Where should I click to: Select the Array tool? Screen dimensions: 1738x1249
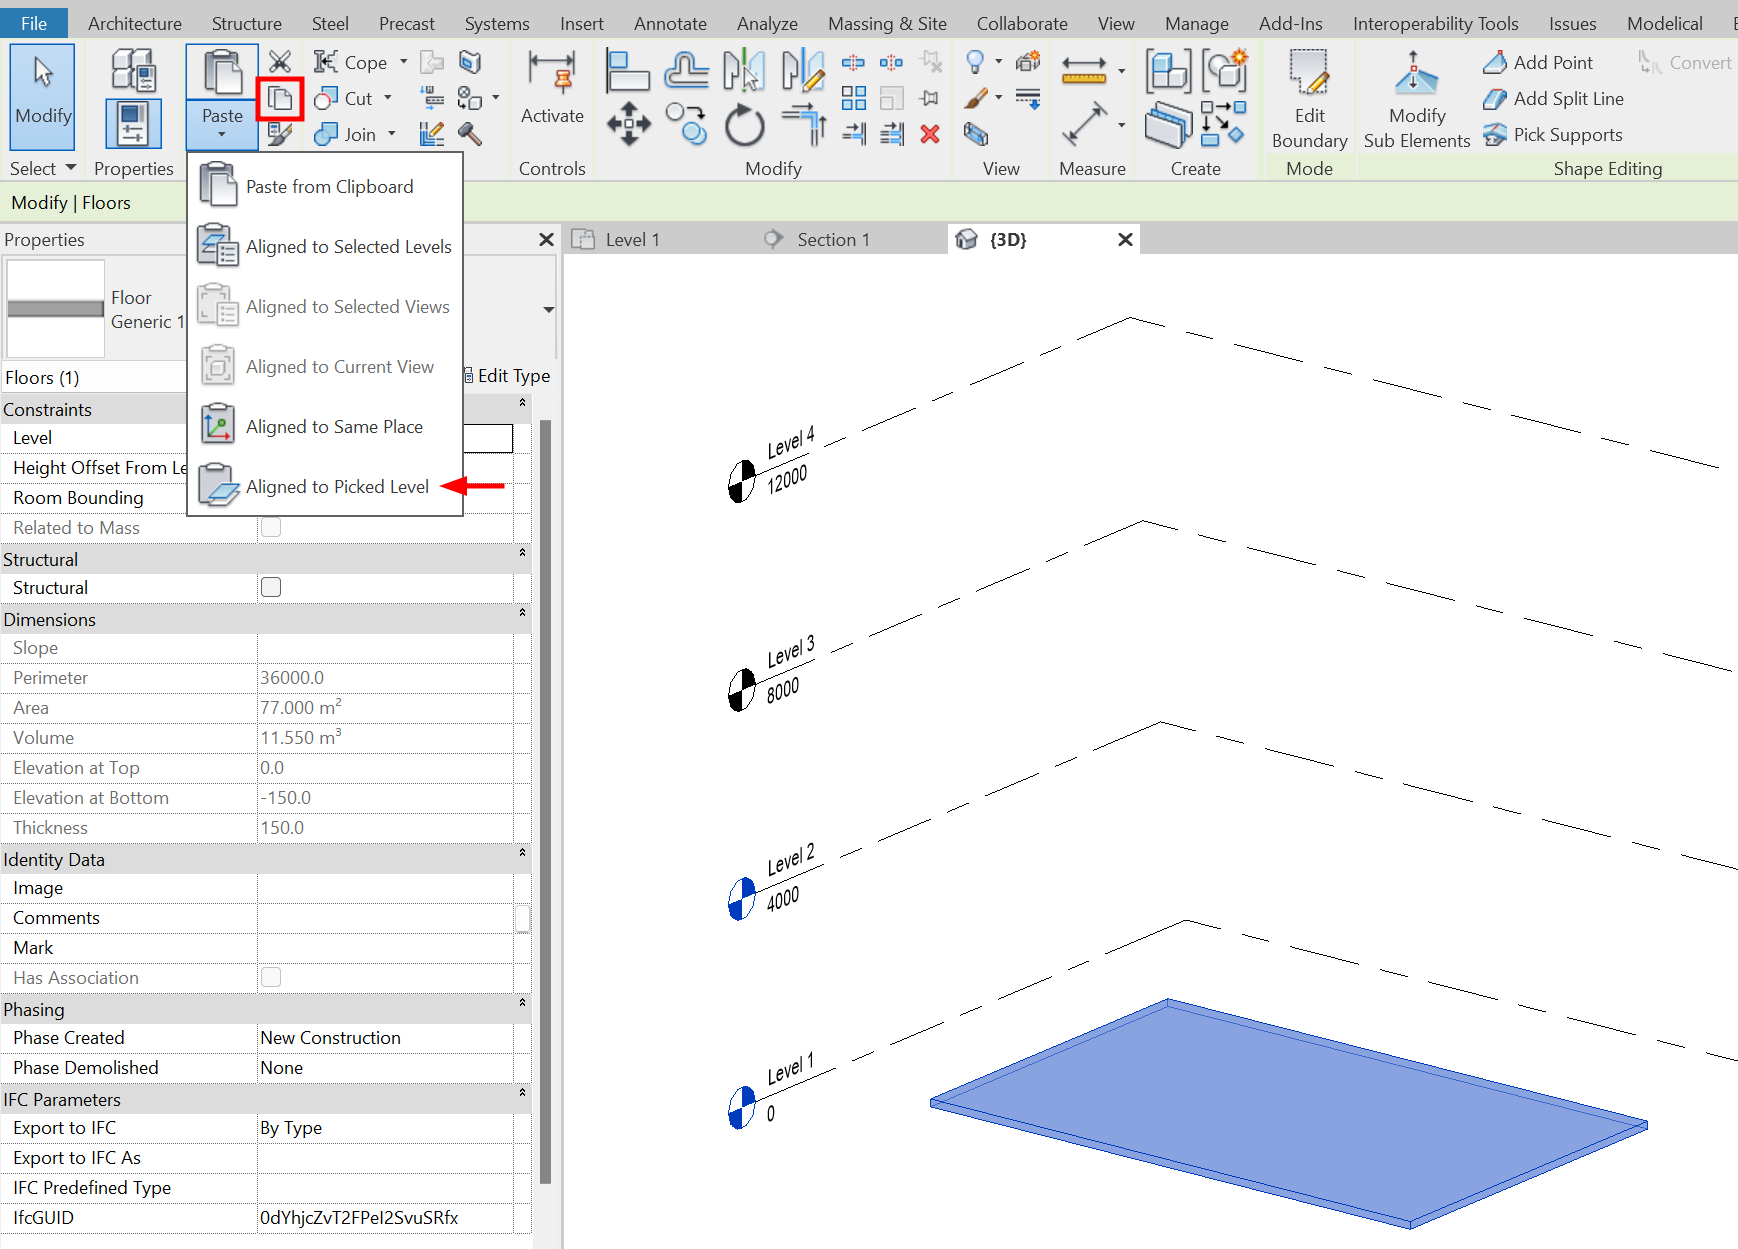(853, 98)
